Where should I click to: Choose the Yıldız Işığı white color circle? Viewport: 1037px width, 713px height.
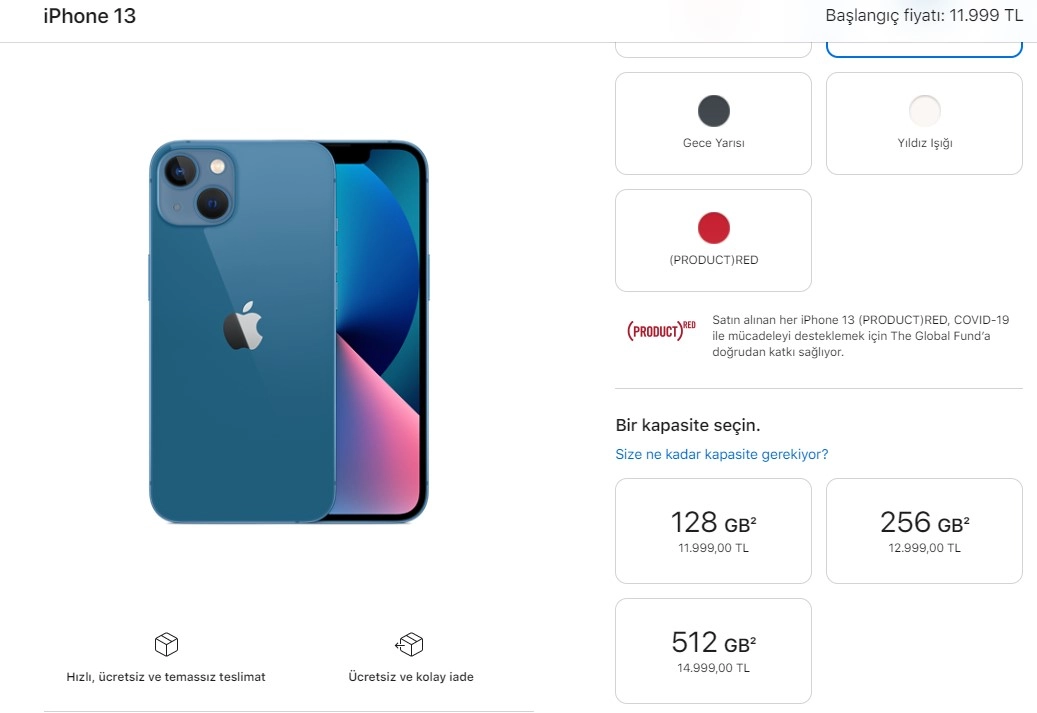coord(925,111)
